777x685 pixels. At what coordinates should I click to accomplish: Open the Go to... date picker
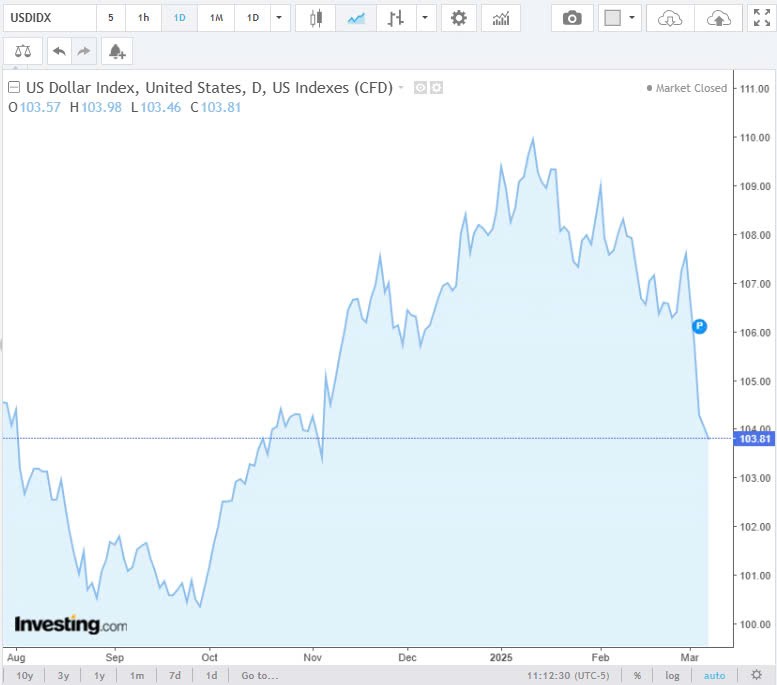pos(260,676)
